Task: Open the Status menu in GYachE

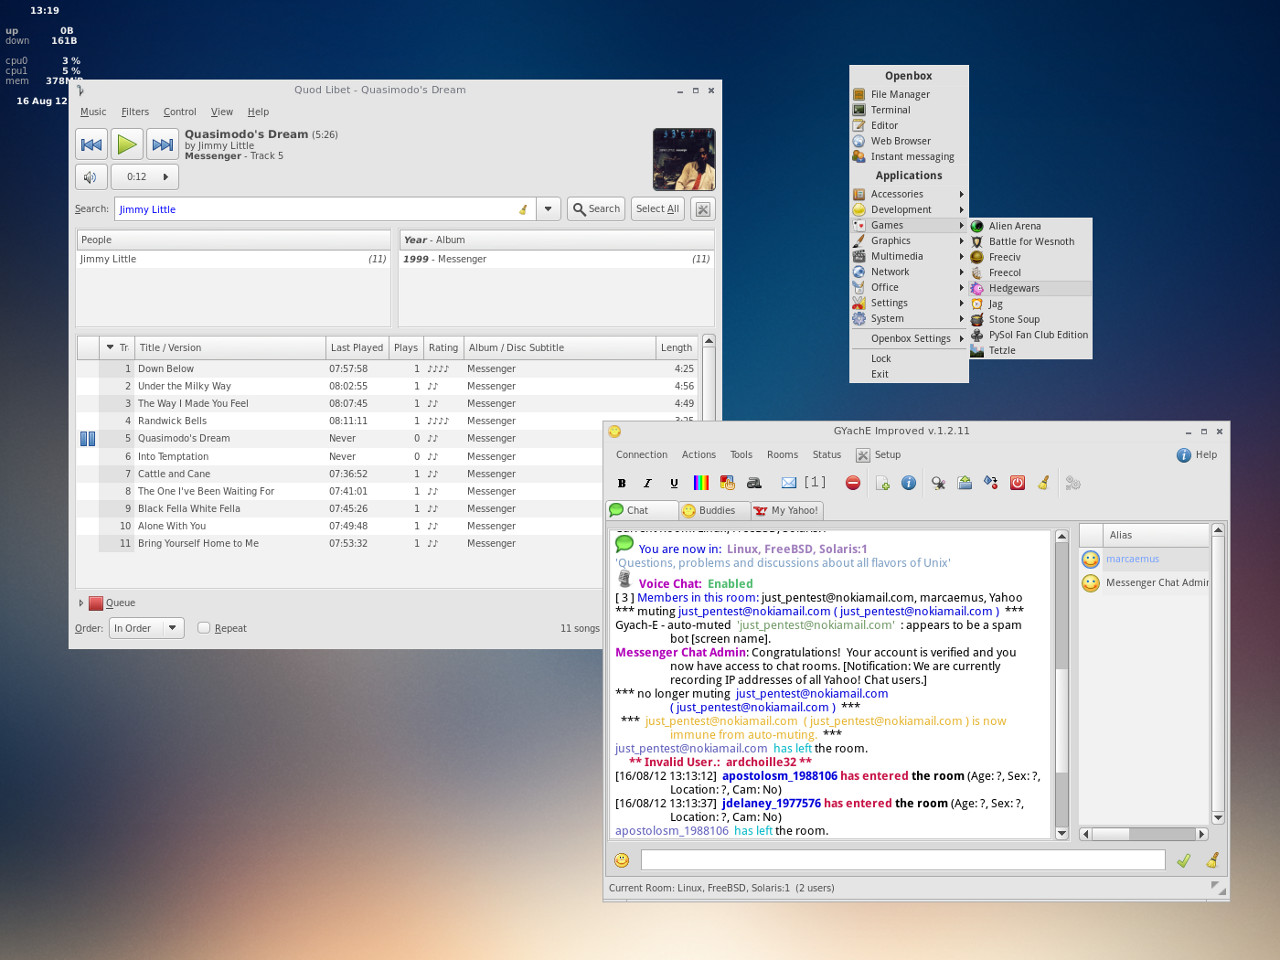Action: [826, 455]
